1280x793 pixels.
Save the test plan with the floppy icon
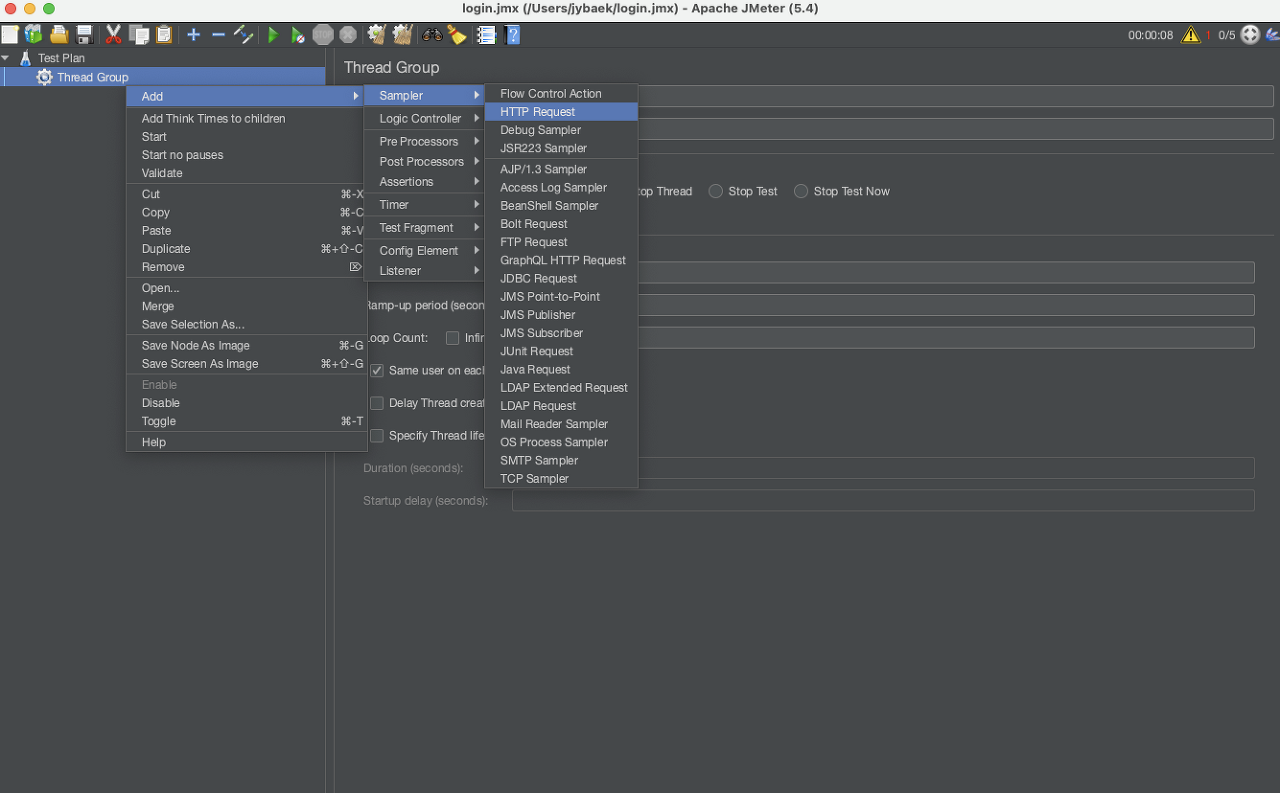click(85, 35)
